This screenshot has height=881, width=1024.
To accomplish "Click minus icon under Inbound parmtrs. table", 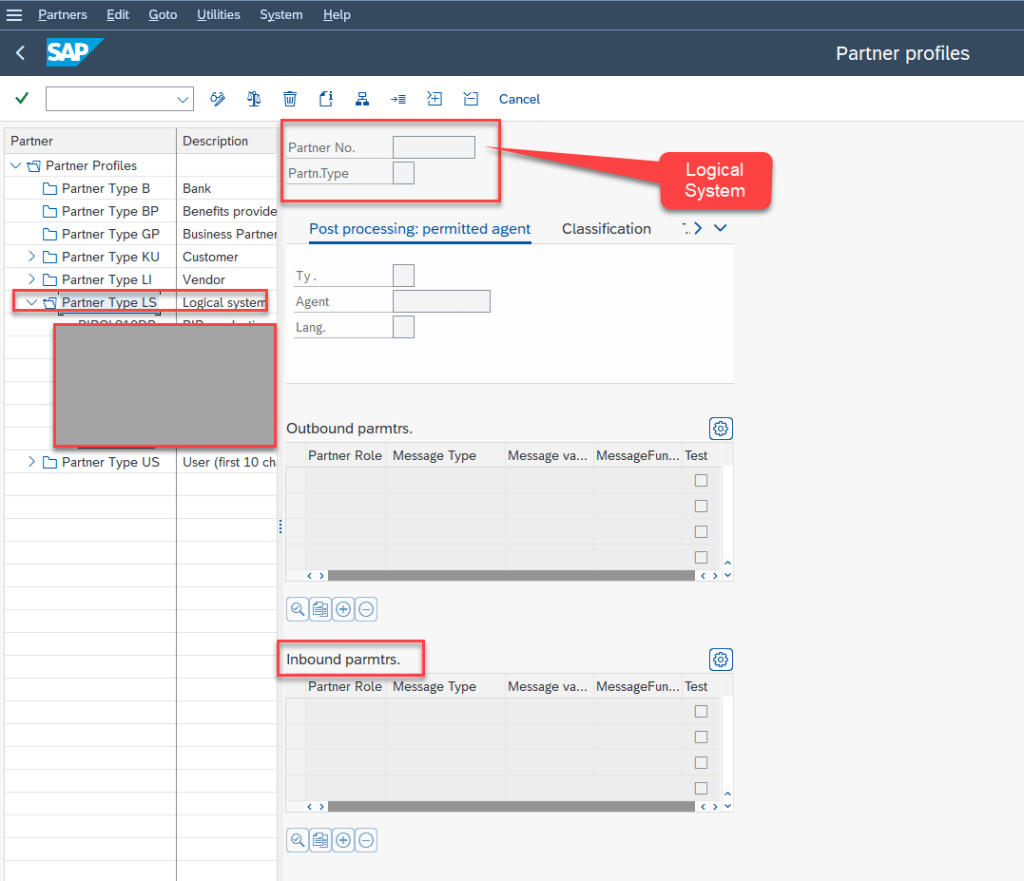I will pos(366,840).
